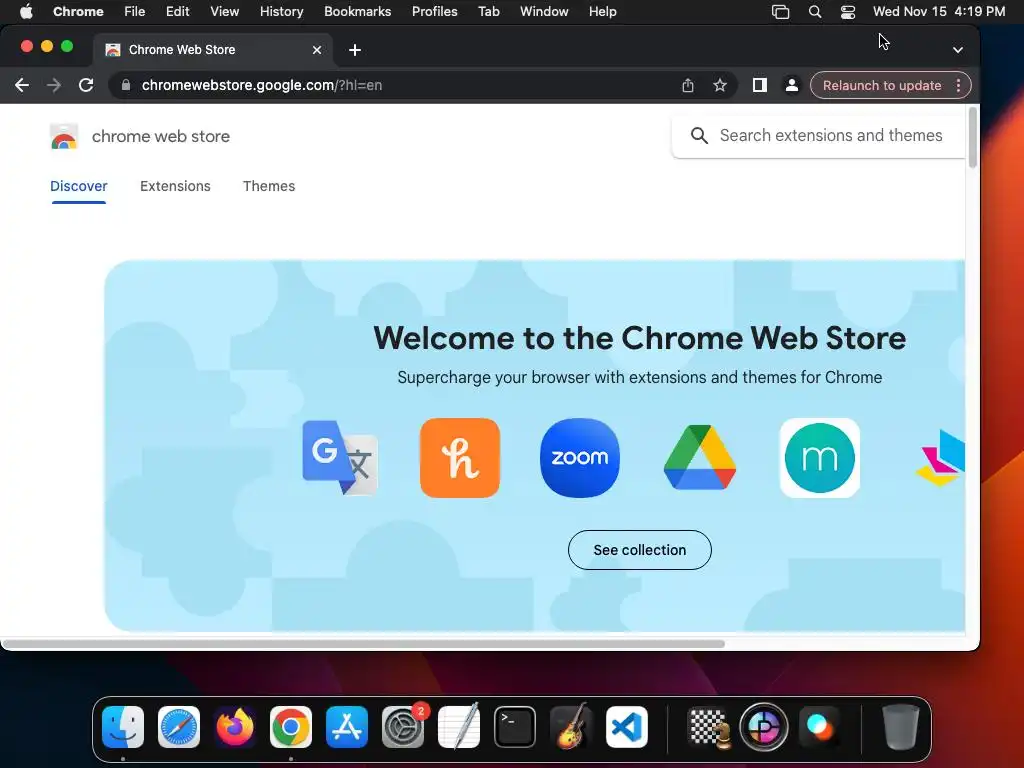
Task: Open the Google Translate extension icon
Action: (x=340, y=458)
